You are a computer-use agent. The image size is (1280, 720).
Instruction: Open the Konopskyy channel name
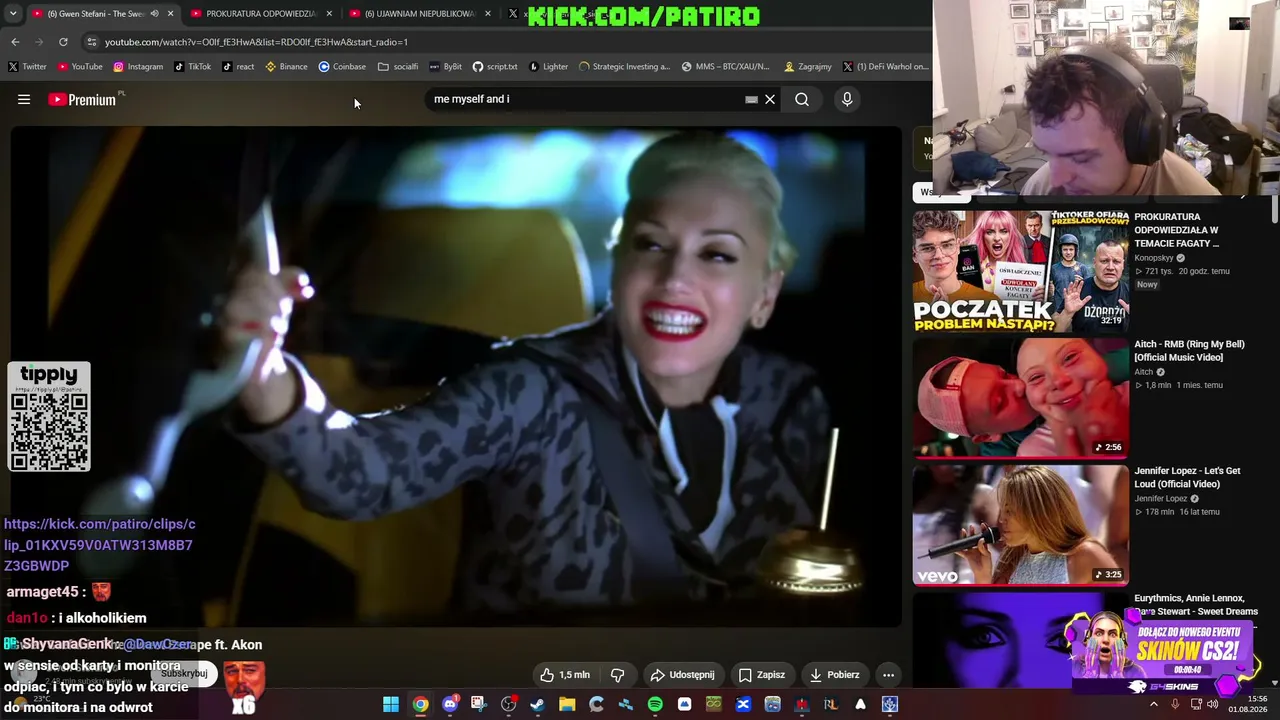tap(1154, 258)
